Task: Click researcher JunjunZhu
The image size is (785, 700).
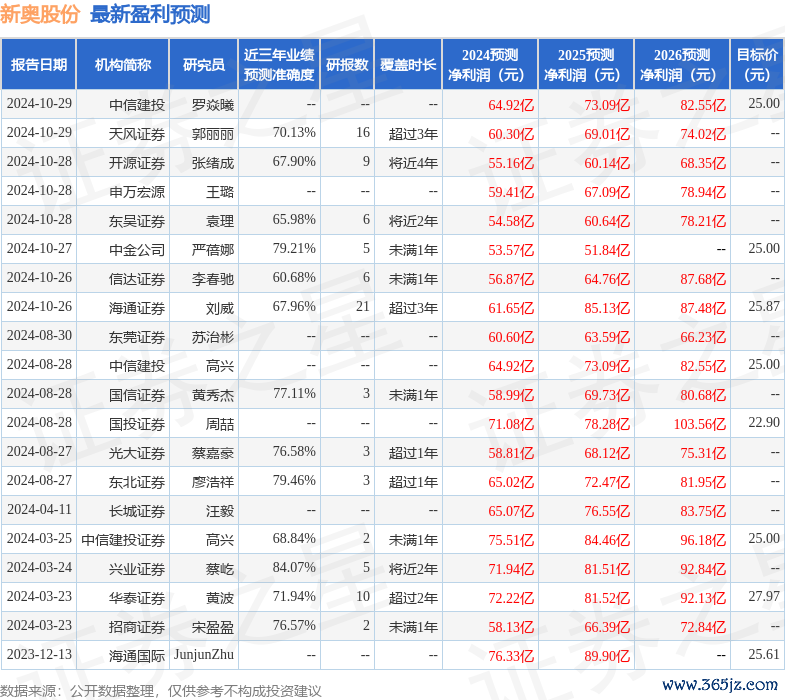Action: click(x=204, y=655)
